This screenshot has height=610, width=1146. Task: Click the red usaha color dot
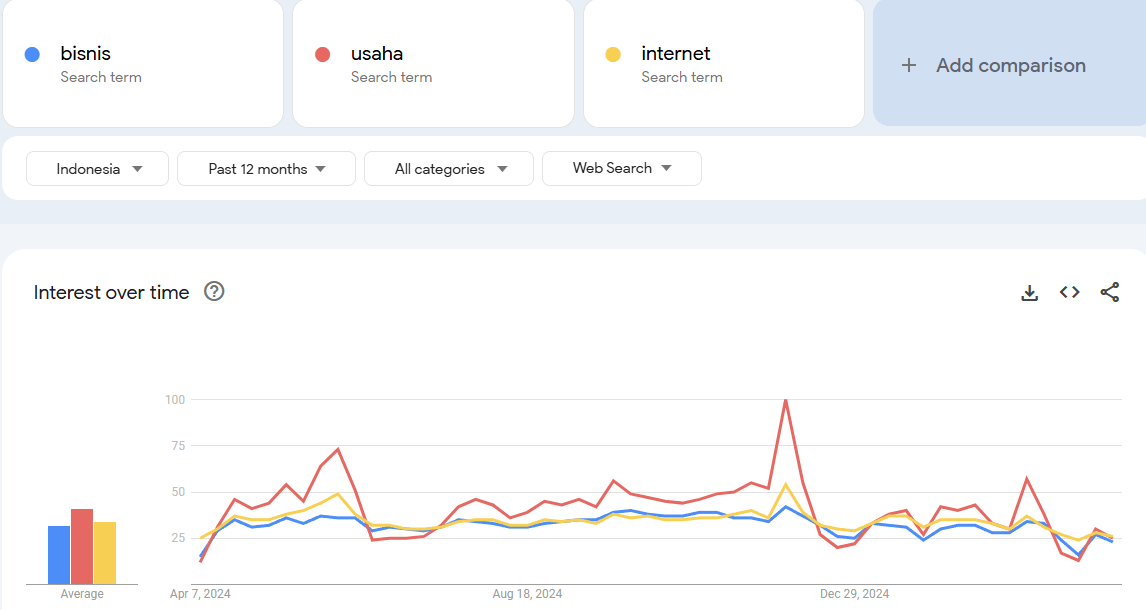pos(322,54)
